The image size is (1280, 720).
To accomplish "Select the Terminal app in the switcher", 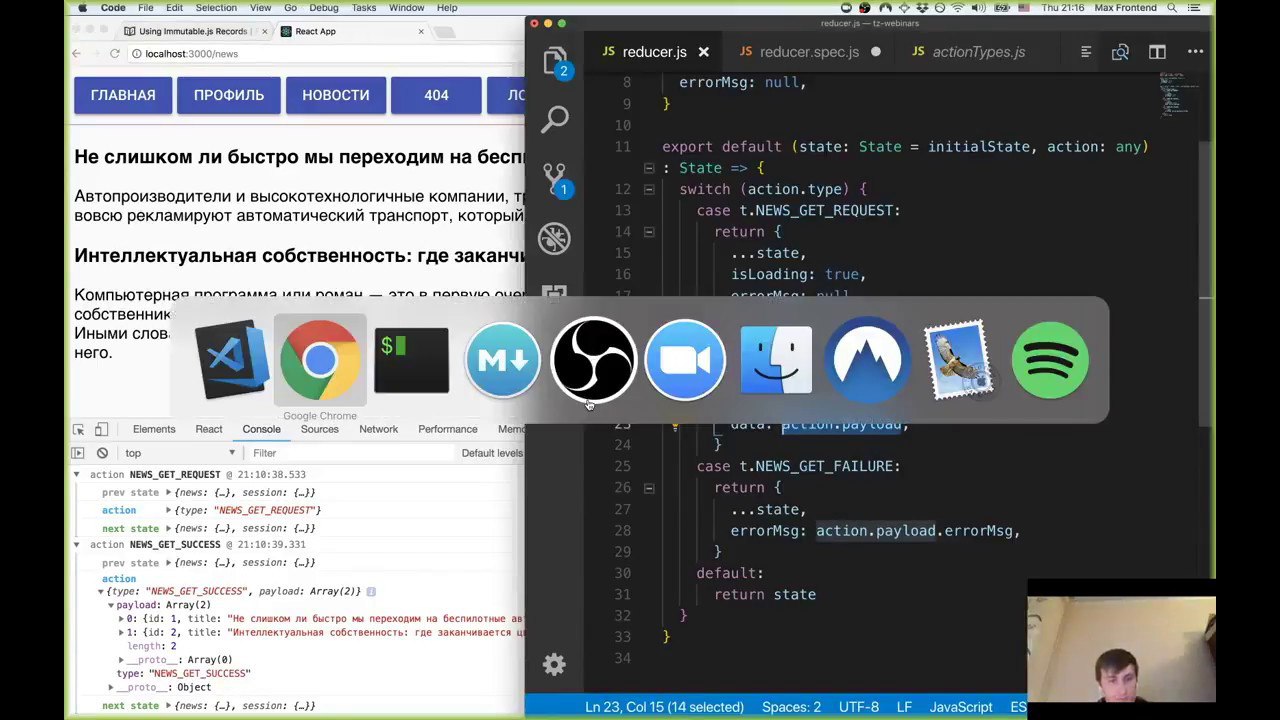I will (411, 360).
